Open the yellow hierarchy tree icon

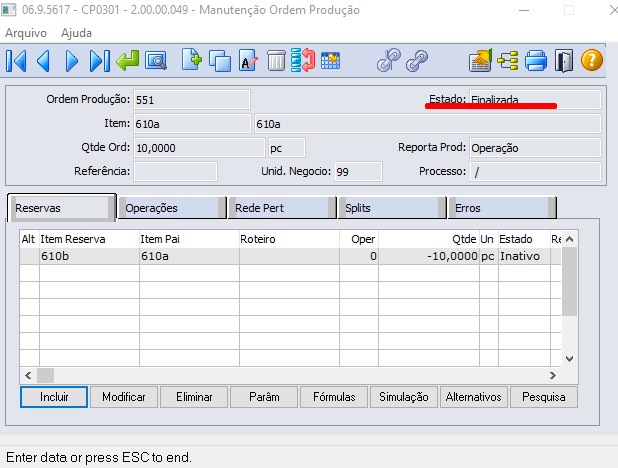pos(508,61)
